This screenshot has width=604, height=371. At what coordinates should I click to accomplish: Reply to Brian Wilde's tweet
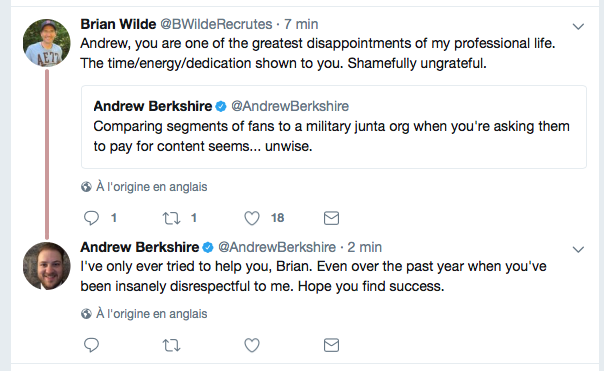pos(91,218)
